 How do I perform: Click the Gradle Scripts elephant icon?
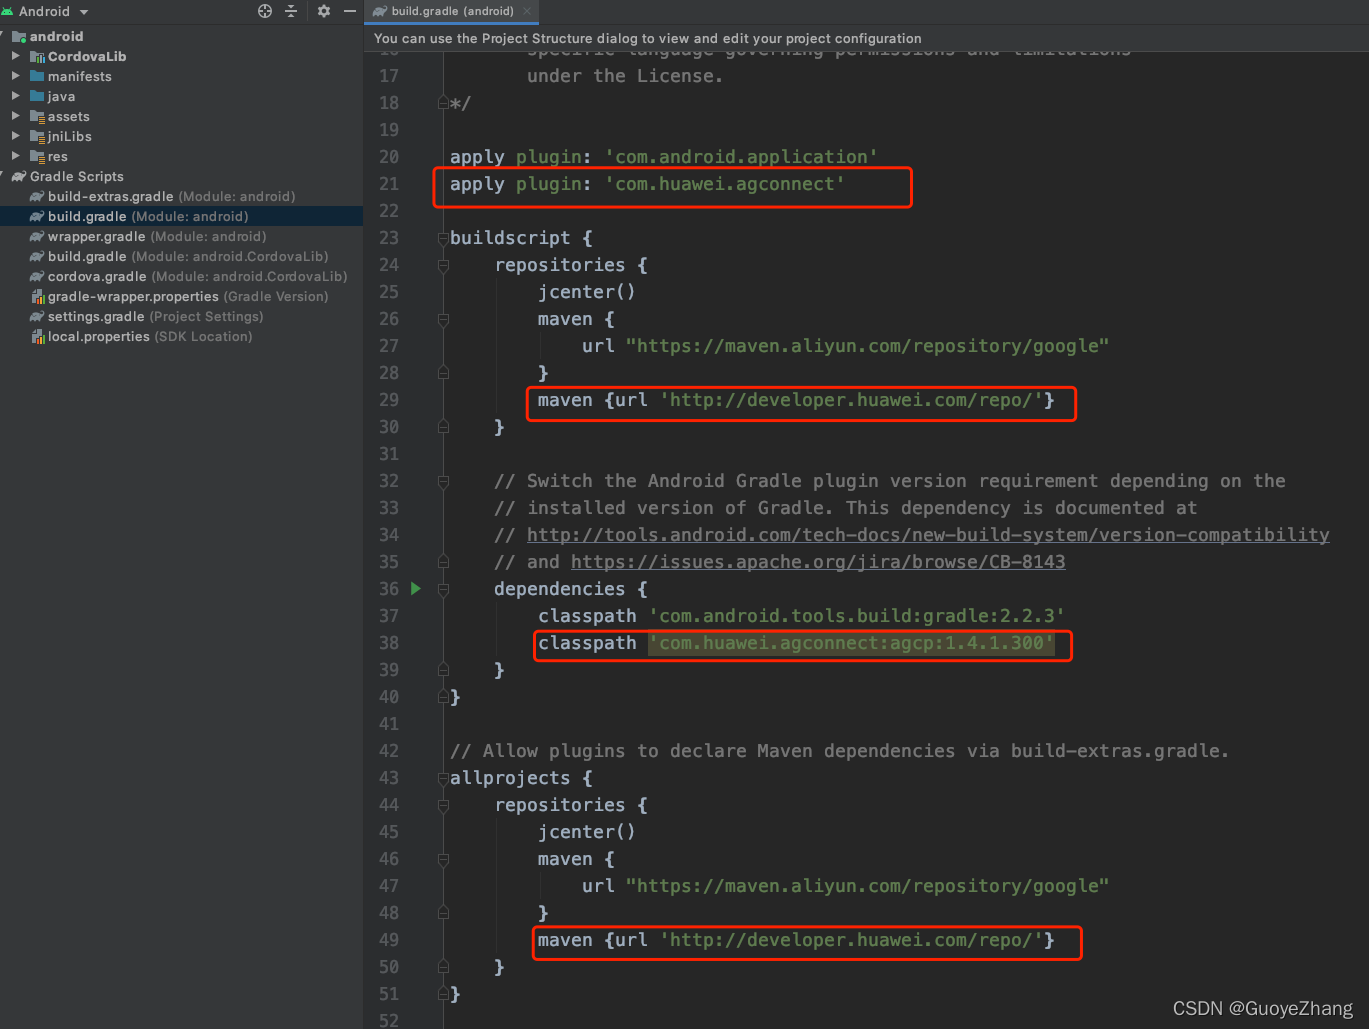(19, 176)
